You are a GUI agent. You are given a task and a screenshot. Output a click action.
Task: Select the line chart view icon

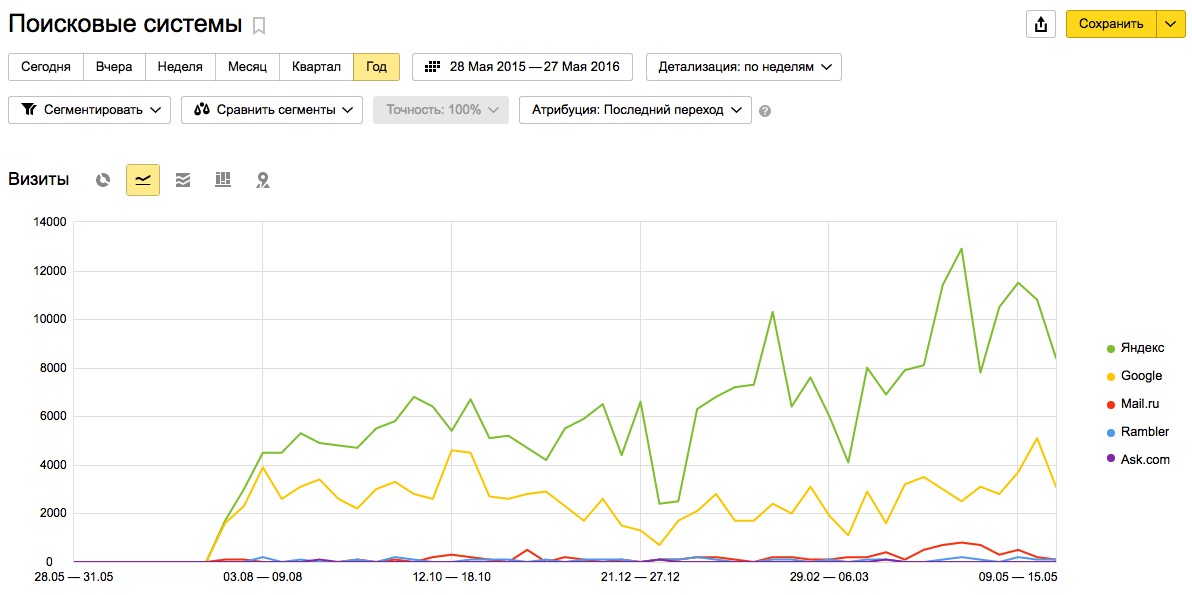coord(143,180)
